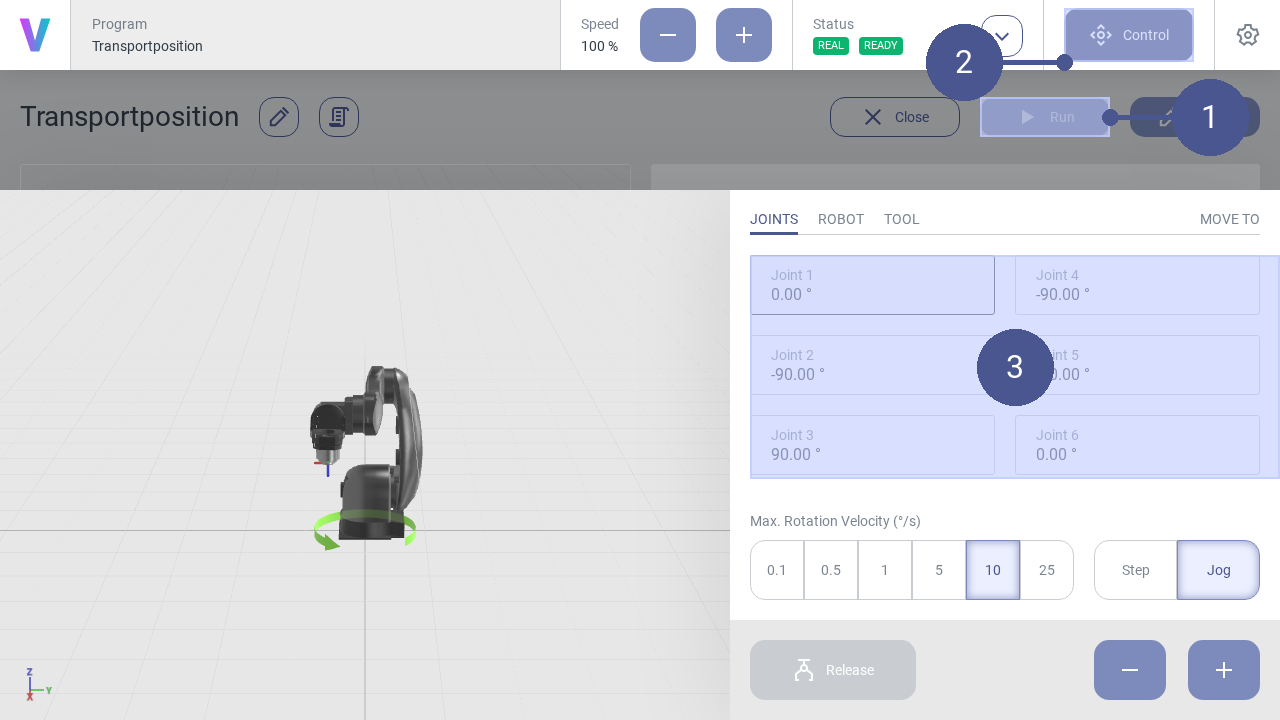The image size is (1280, 720).
Task: Select Step movement mode
Action: 1136,570
